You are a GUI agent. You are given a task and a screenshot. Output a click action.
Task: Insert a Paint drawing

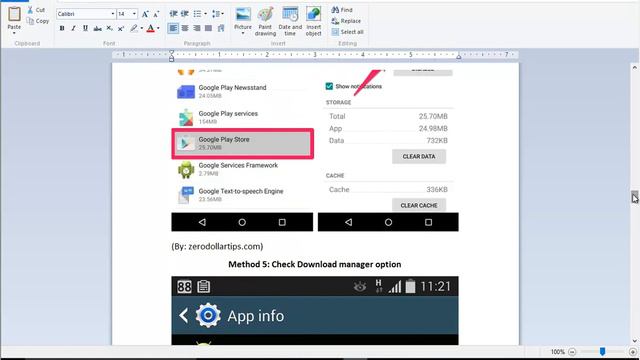click(265, 21)
